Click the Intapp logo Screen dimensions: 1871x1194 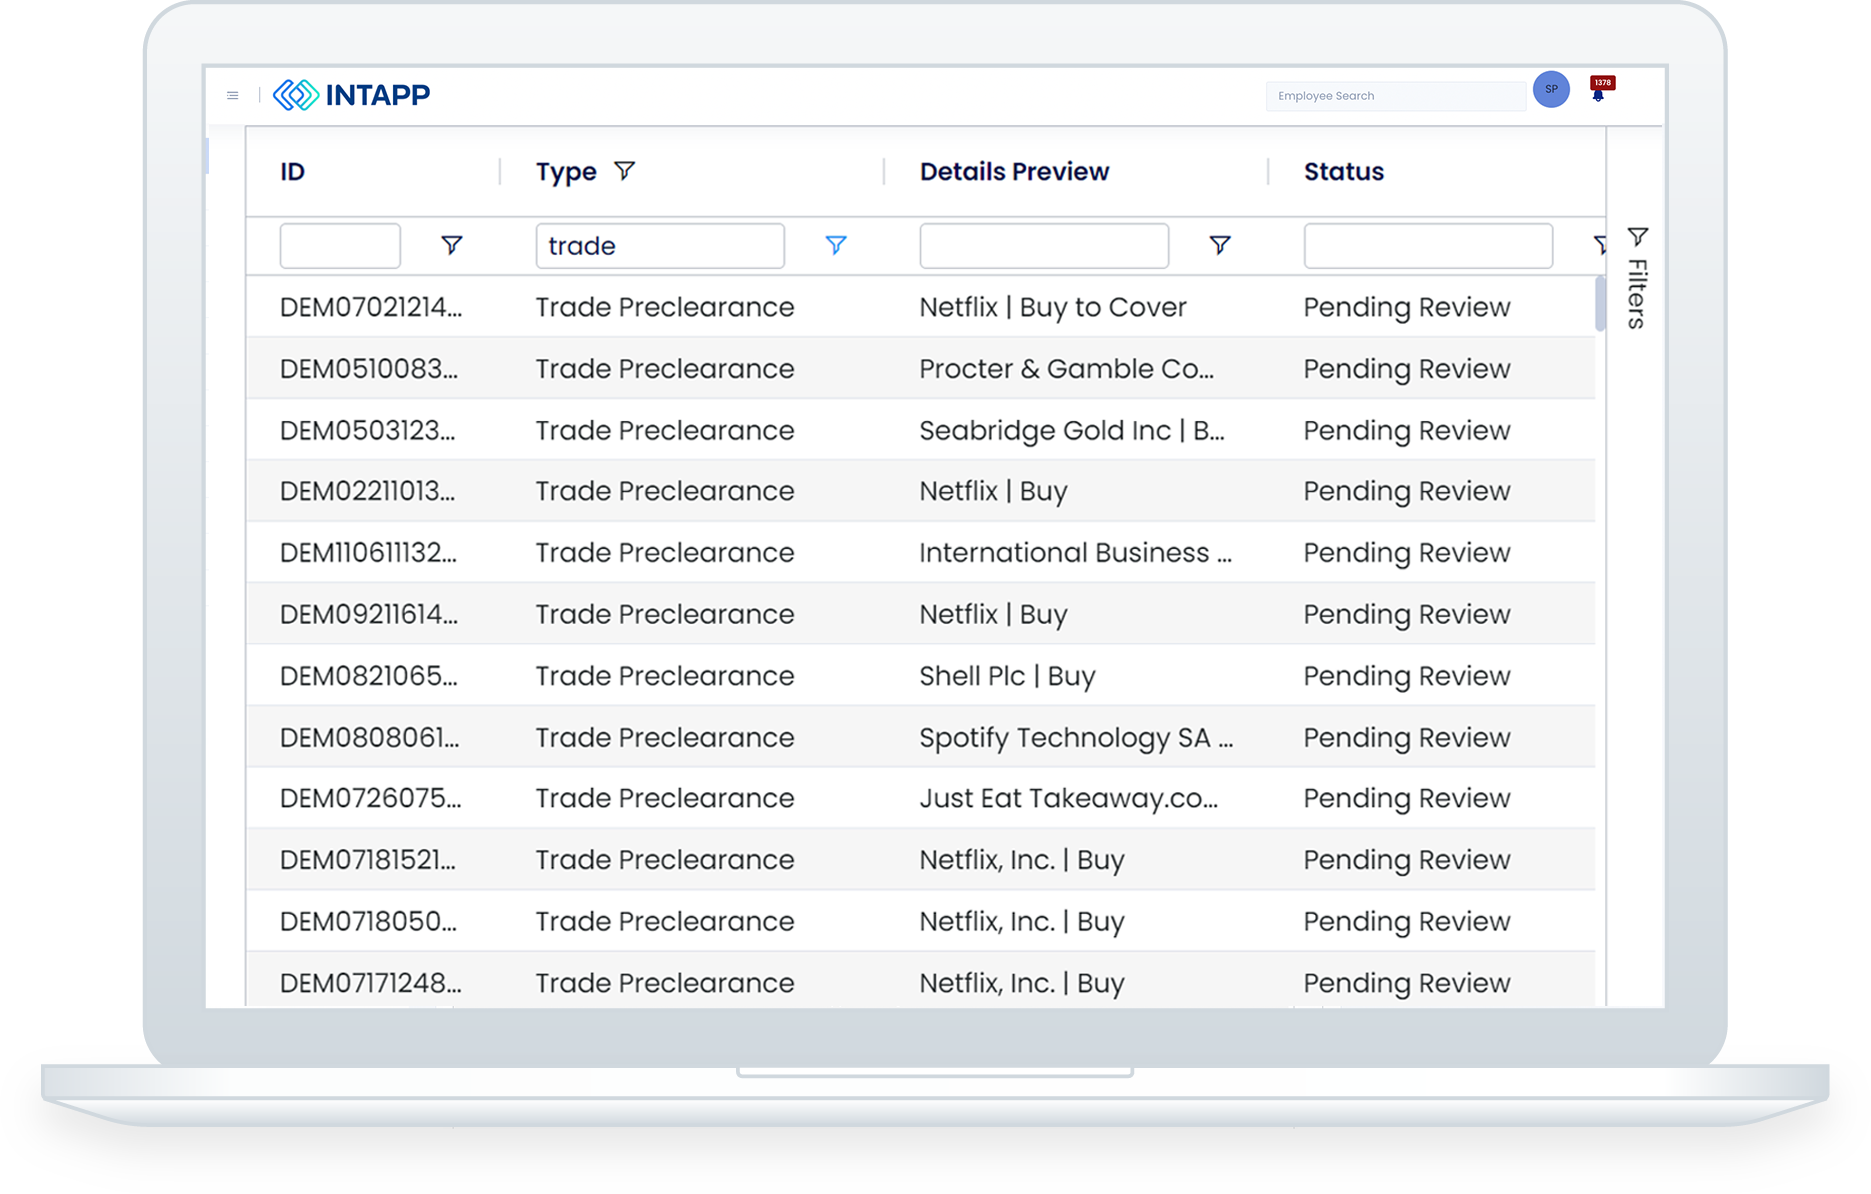tap(352, 94)
